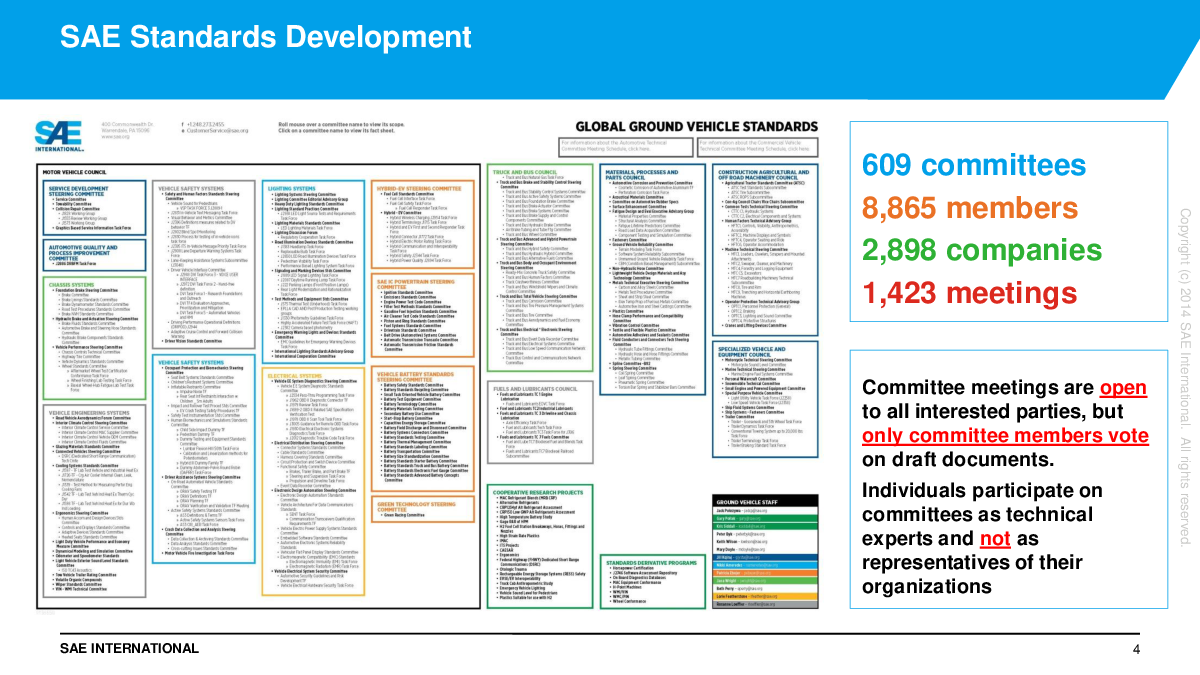1200x675 pixels.
Task: Click the slide number 4
Action: pyautogui.click(x=1136, y=650)
